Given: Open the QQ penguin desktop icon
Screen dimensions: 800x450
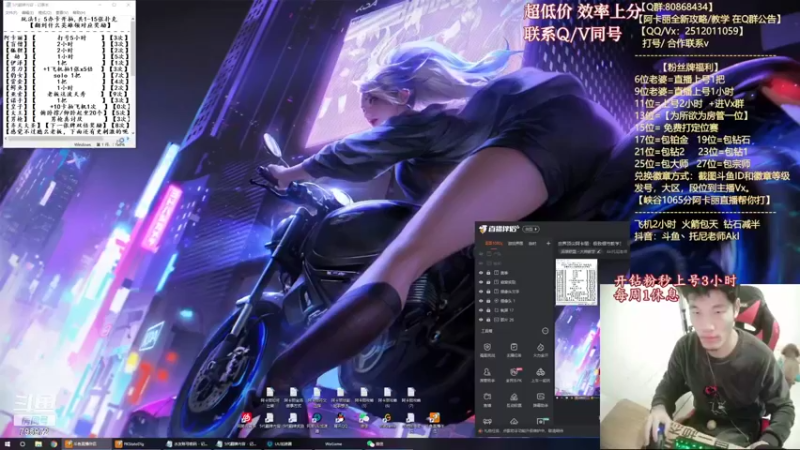Looking at the screenshot, I should coord(340,418).
